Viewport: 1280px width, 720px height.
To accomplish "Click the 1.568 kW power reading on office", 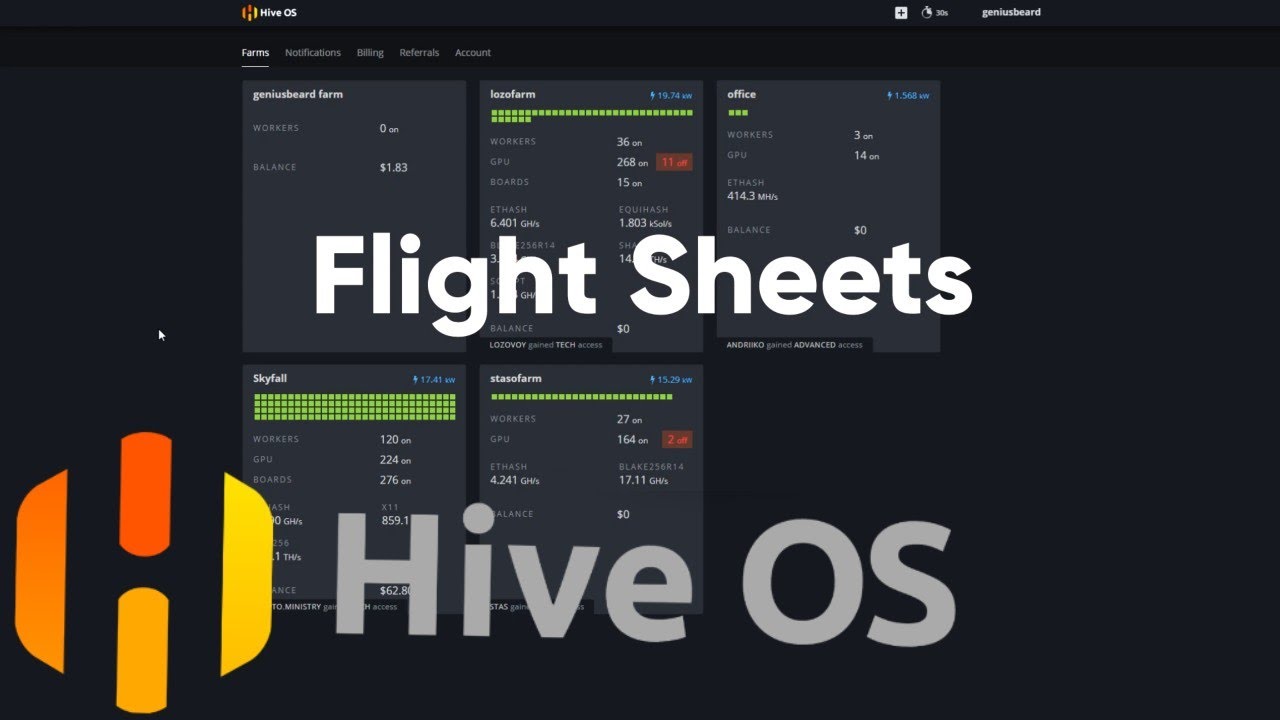I will click(908, 96).
